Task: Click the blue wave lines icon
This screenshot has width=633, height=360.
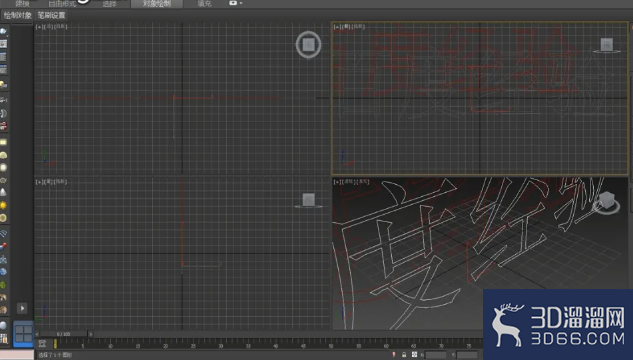Action: [x=3, y=234]
